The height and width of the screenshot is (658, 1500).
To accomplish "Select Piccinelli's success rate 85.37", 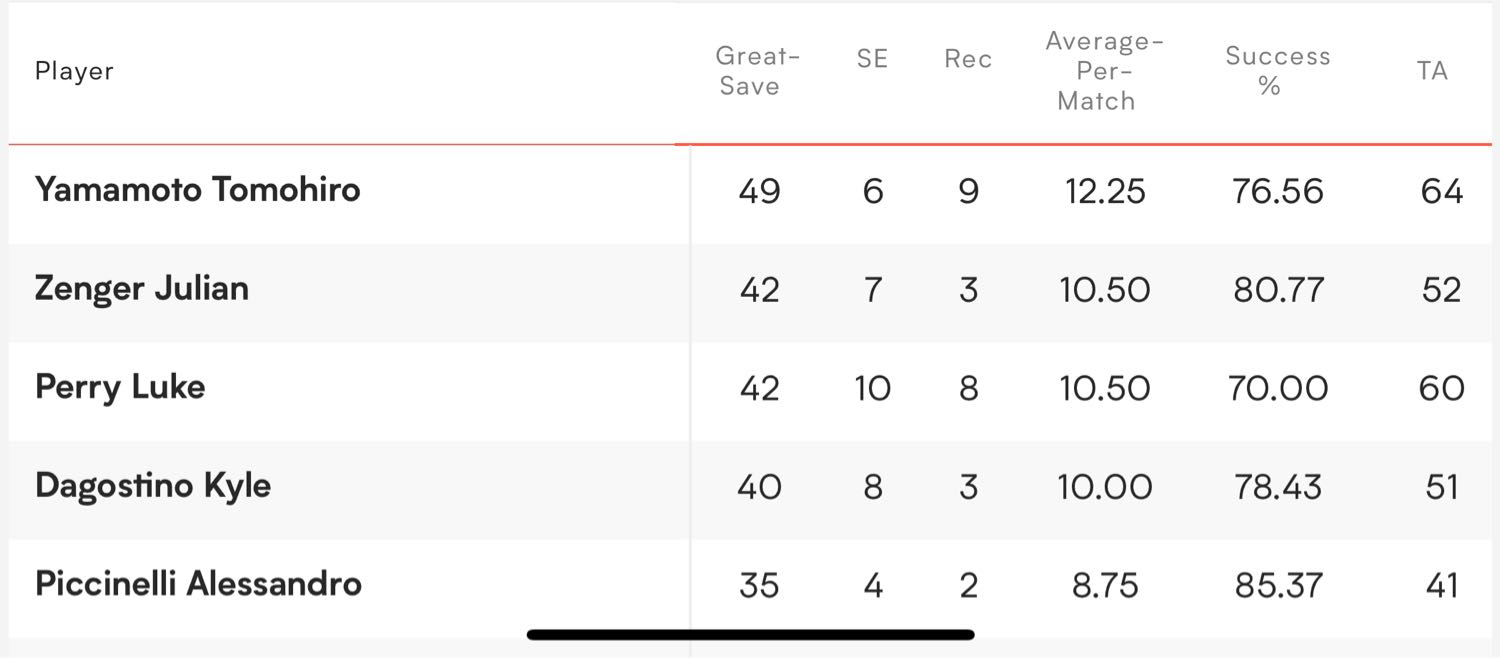I will click(x=1278, y=585).
